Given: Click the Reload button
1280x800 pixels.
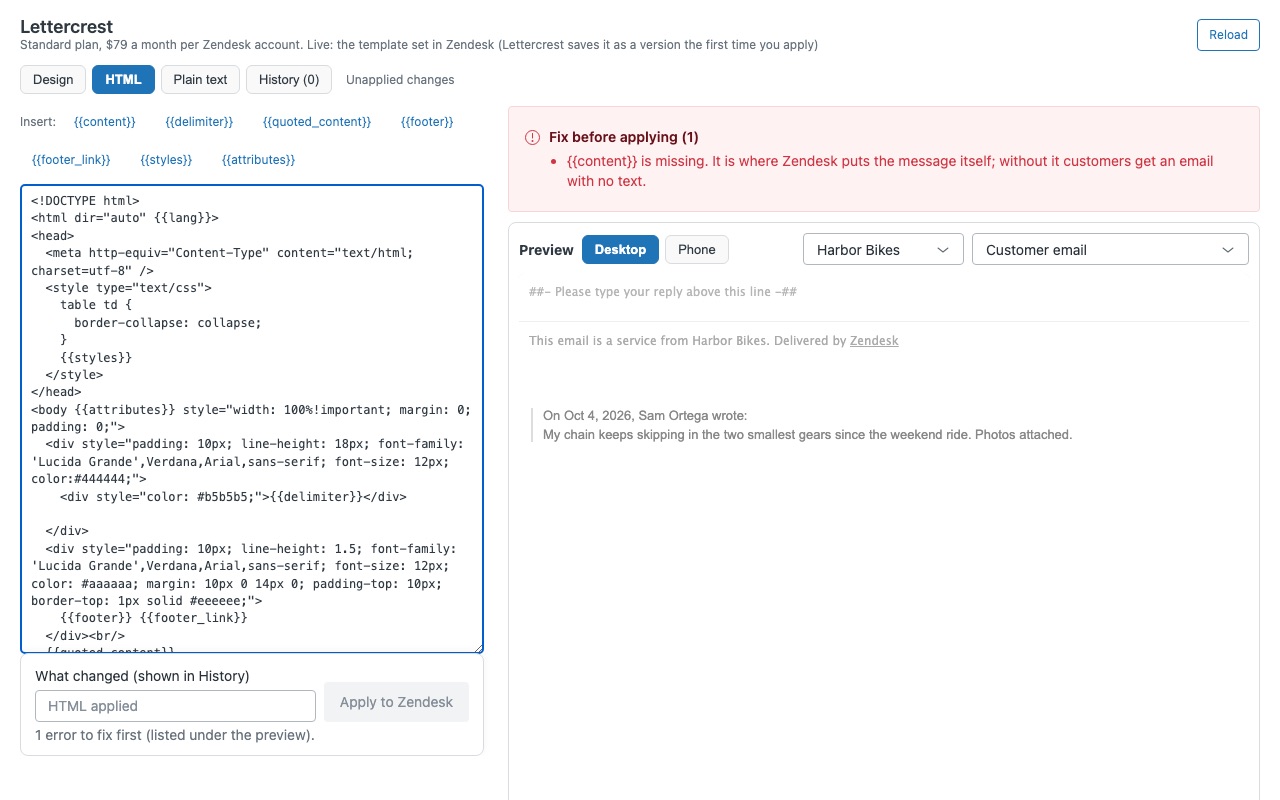Looking at the screenshot, I should pos(1228,34).
